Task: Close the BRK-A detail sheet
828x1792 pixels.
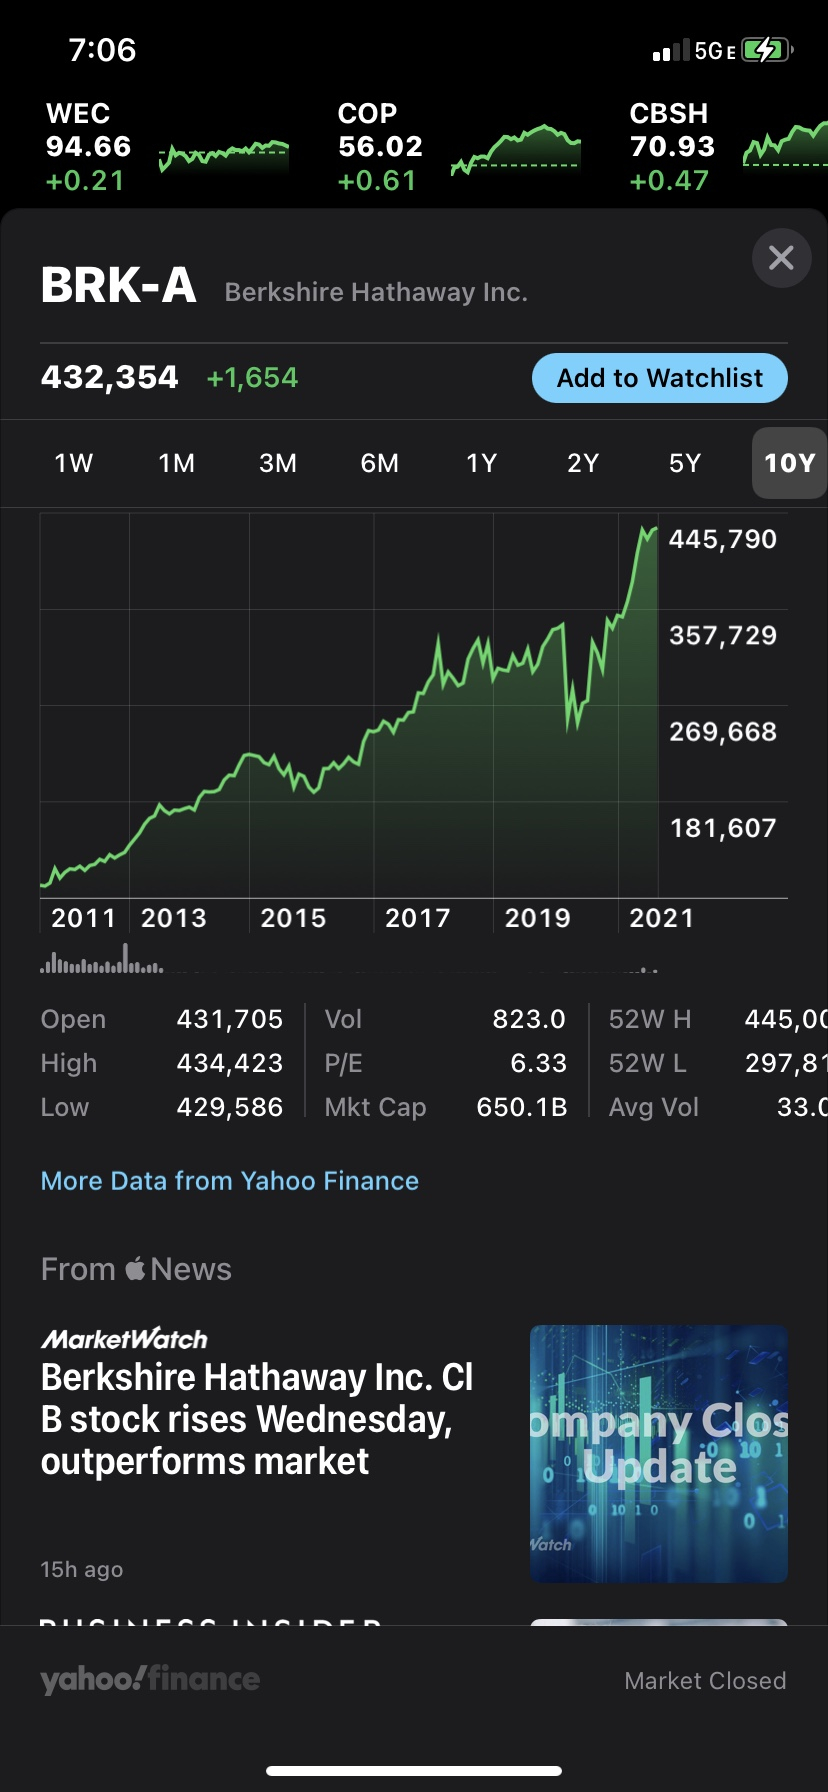Action: pyautogui.click(x=781, y=258)
